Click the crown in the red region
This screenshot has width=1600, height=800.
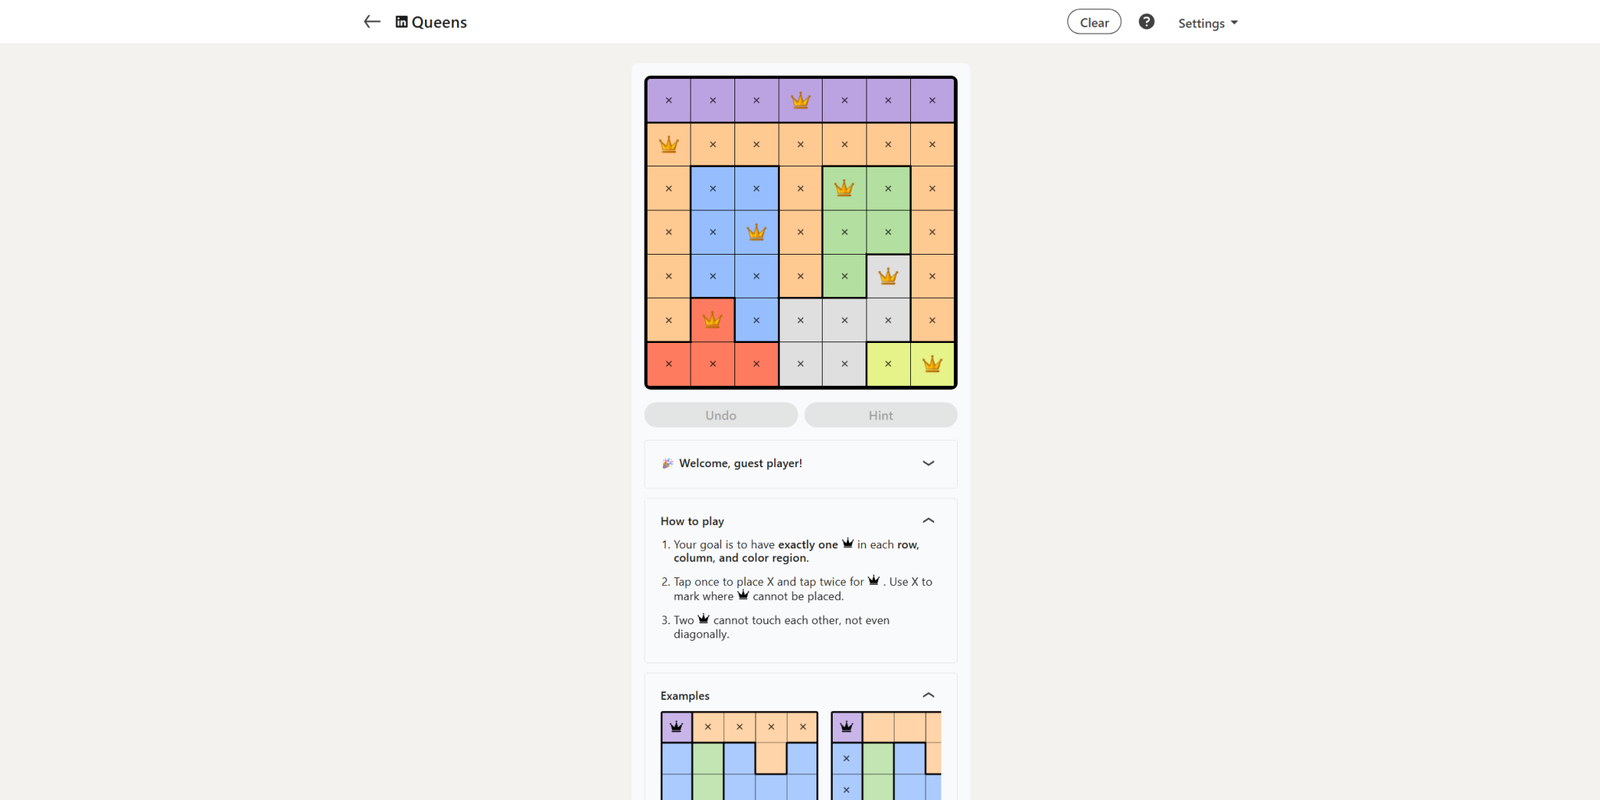pyautogui.click(x=712, y=320)
